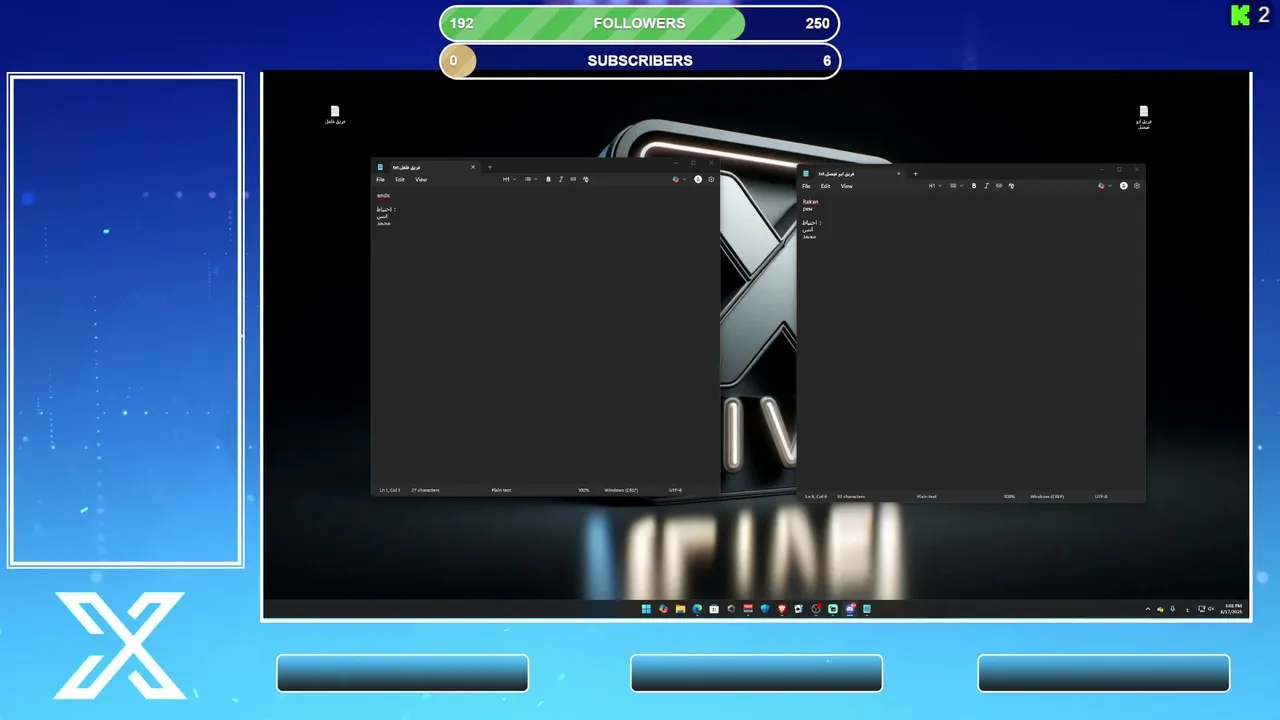
Task: Select the text file icon at desktop top-right
Action: point(1144,117)
